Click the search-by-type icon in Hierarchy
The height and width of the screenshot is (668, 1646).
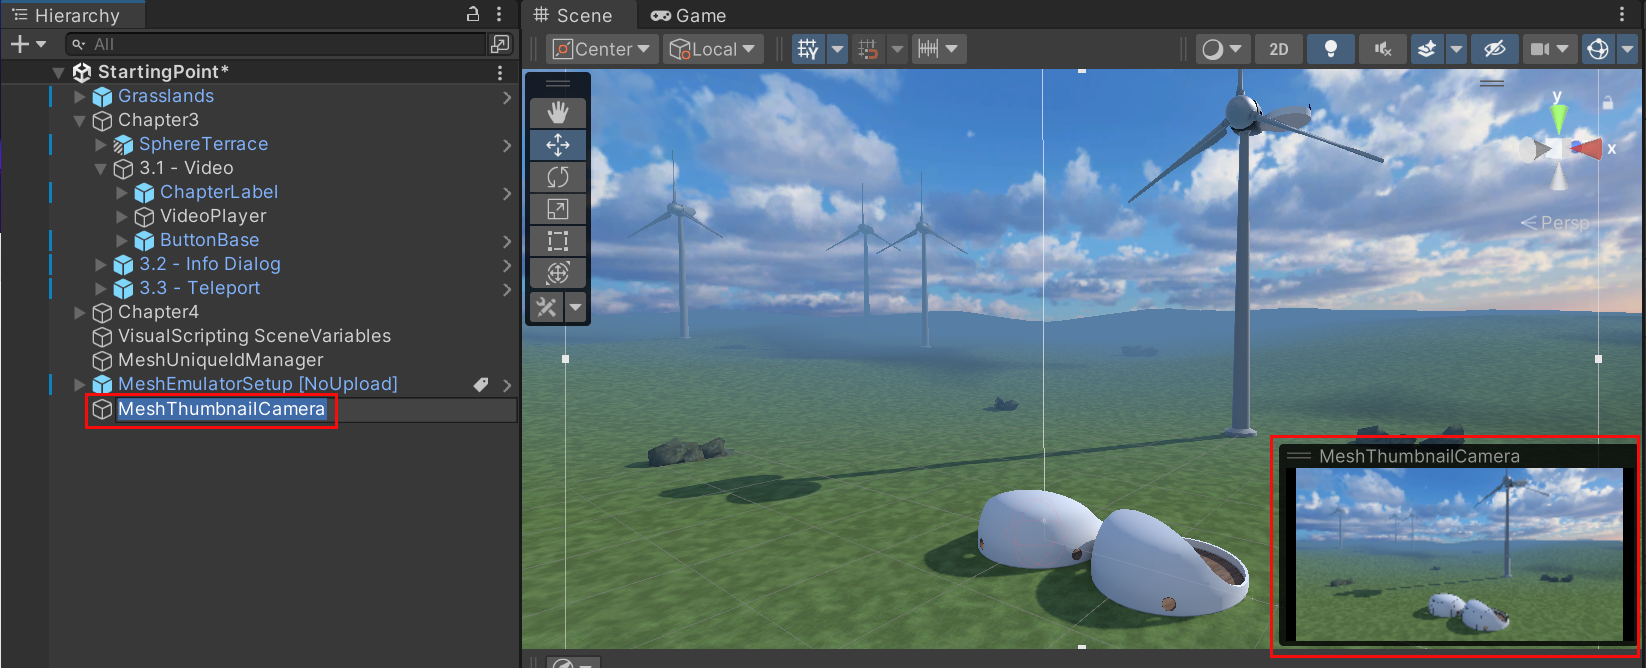pyautogui.click(x=500, y=44)
